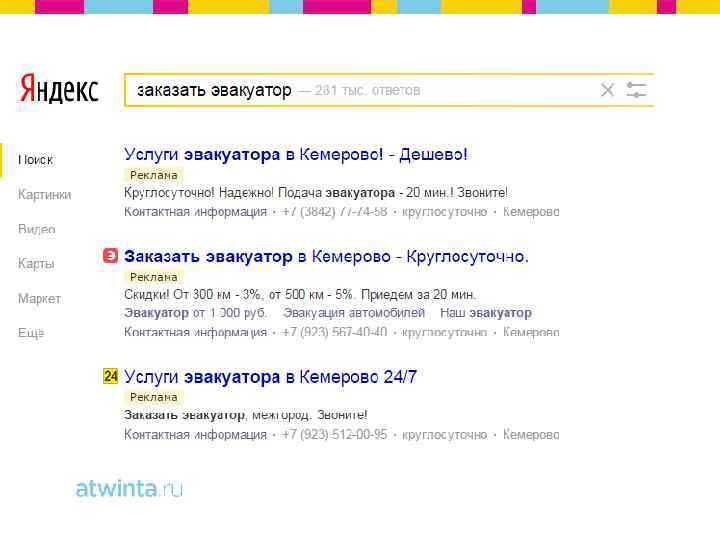Click the text Скидки! От 300 км - 3%
720x540 pixels.
(193, 294)
